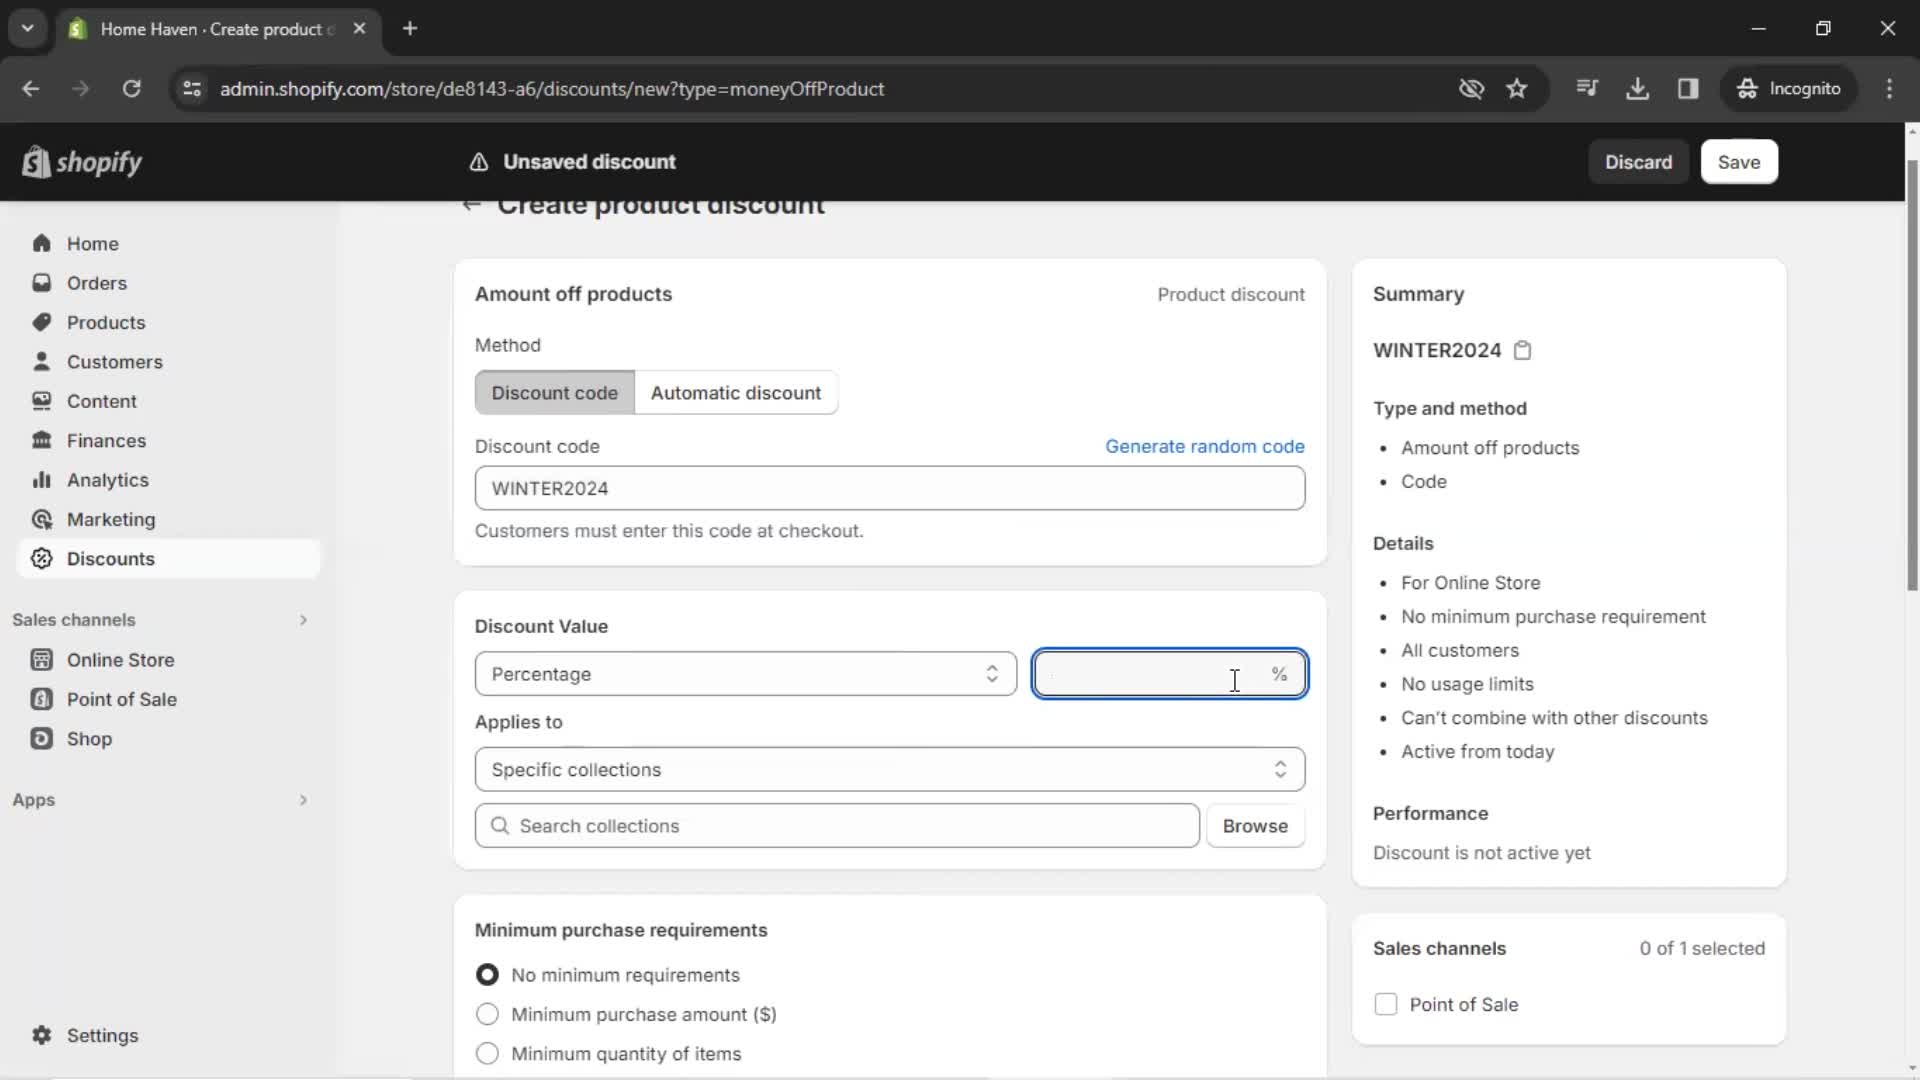Image resolution: width=1920 pixels, height=1080 pixels.
Task: Click the Discounts sidebar icon
Action: tap(41, 558)
